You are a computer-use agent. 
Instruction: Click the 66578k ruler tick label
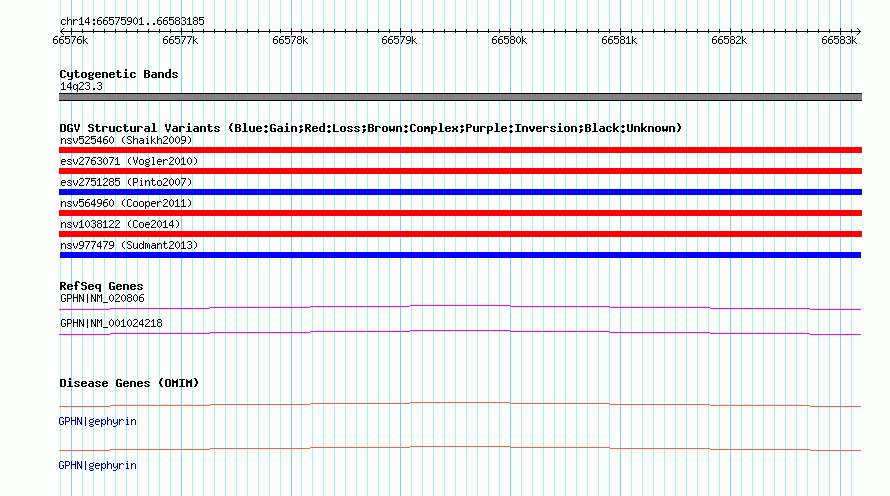[290, 41]
